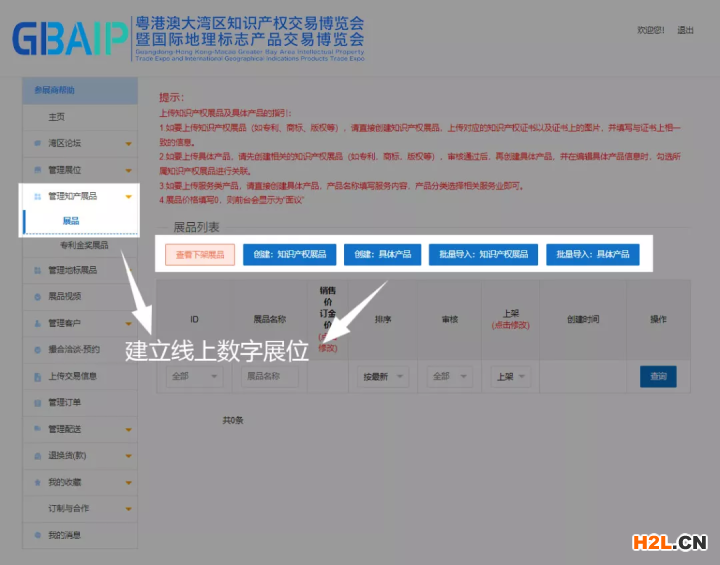Click the 展品名称 column header

coord(270,319)
